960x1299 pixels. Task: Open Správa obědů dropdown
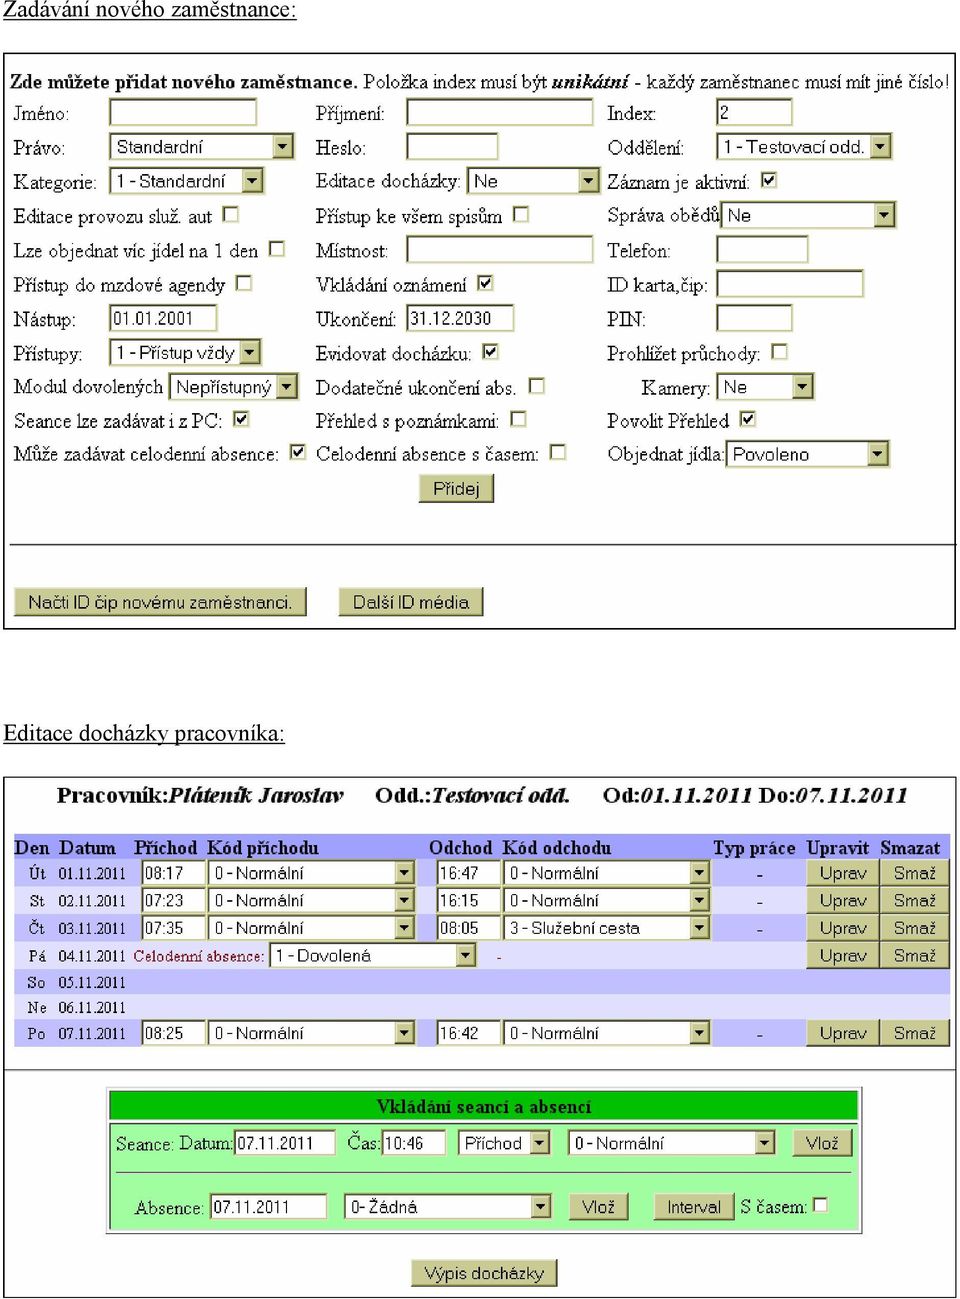click(808, 215)
